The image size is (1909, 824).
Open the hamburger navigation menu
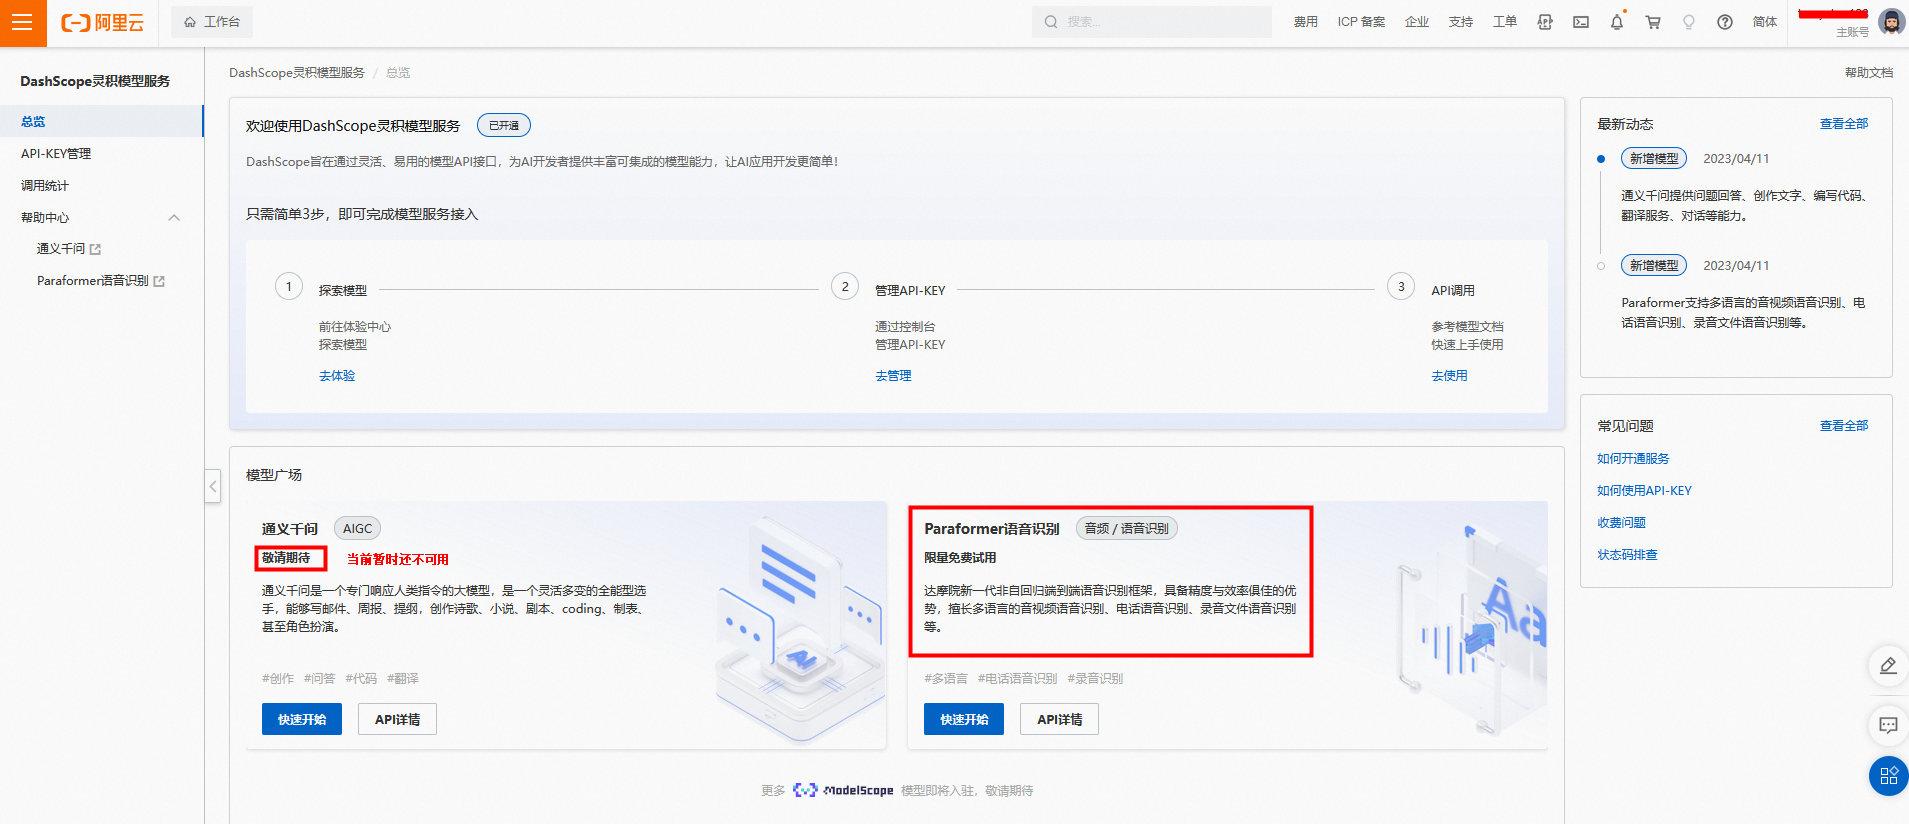click(23, 23)
